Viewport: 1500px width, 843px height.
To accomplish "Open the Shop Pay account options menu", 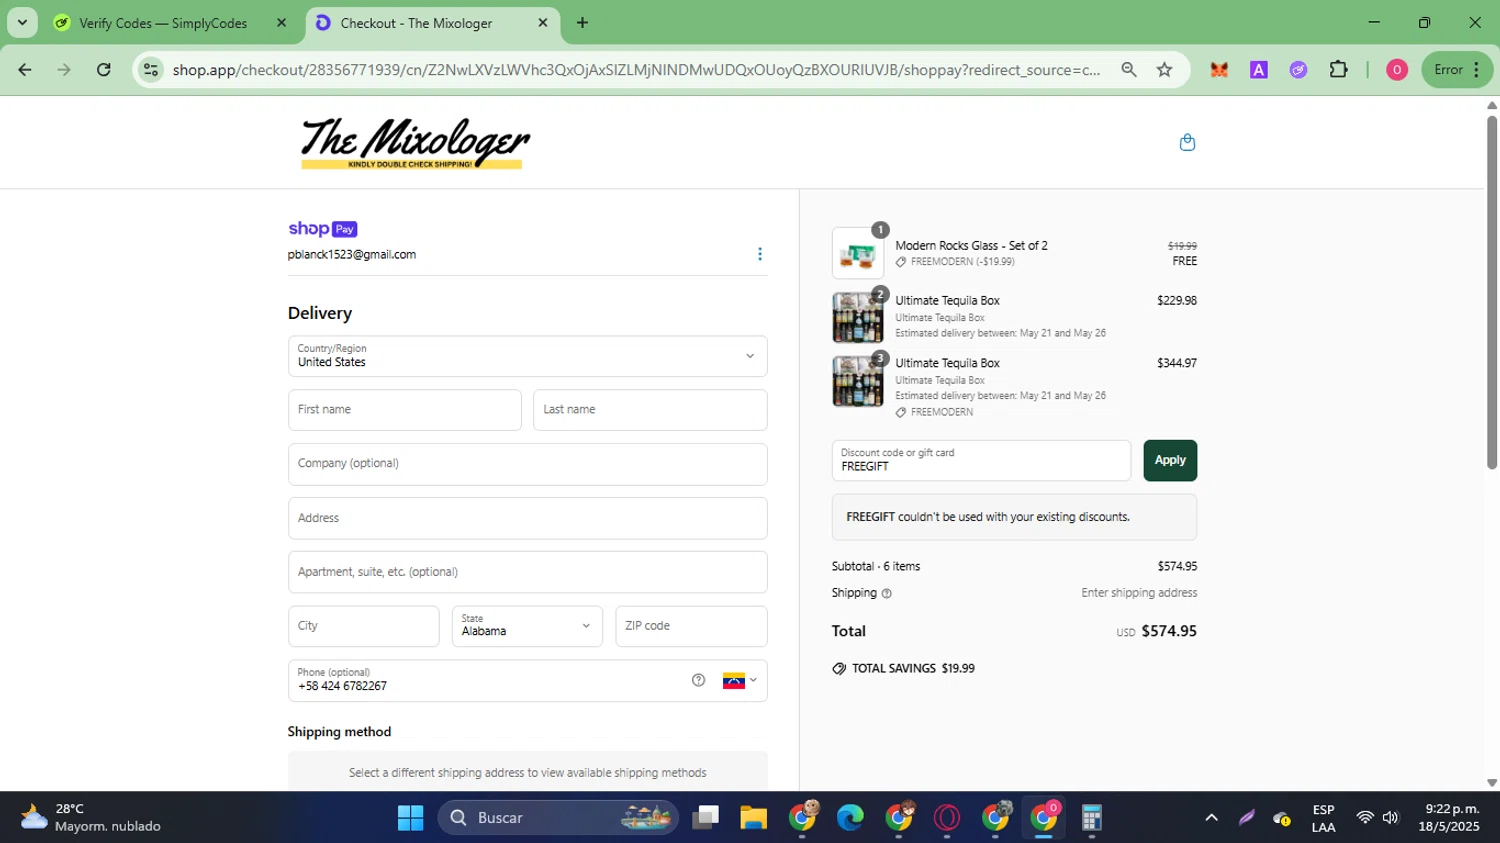I will 760,254.
